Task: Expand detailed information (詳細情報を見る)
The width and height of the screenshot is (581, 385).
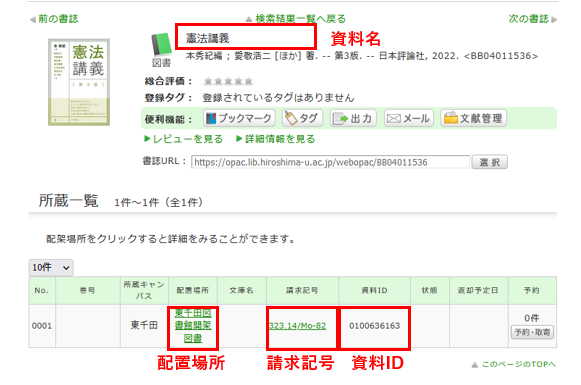Action: 276,139
